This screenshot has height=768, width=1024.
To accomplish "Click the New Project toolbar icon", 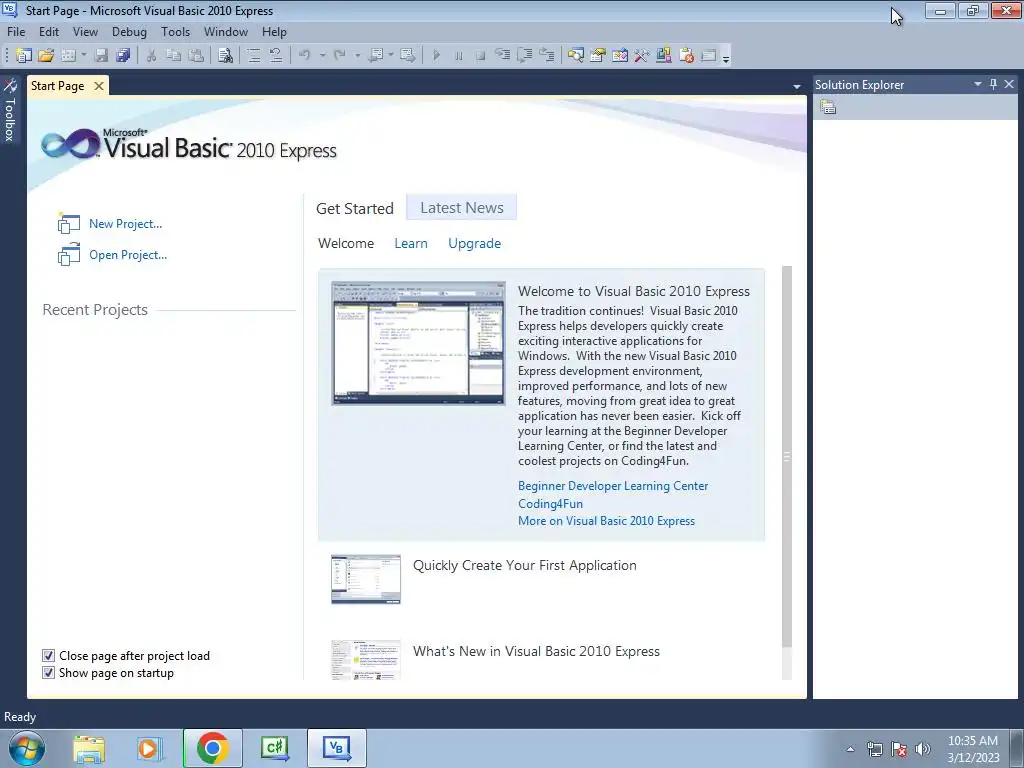I will (24, 56).
